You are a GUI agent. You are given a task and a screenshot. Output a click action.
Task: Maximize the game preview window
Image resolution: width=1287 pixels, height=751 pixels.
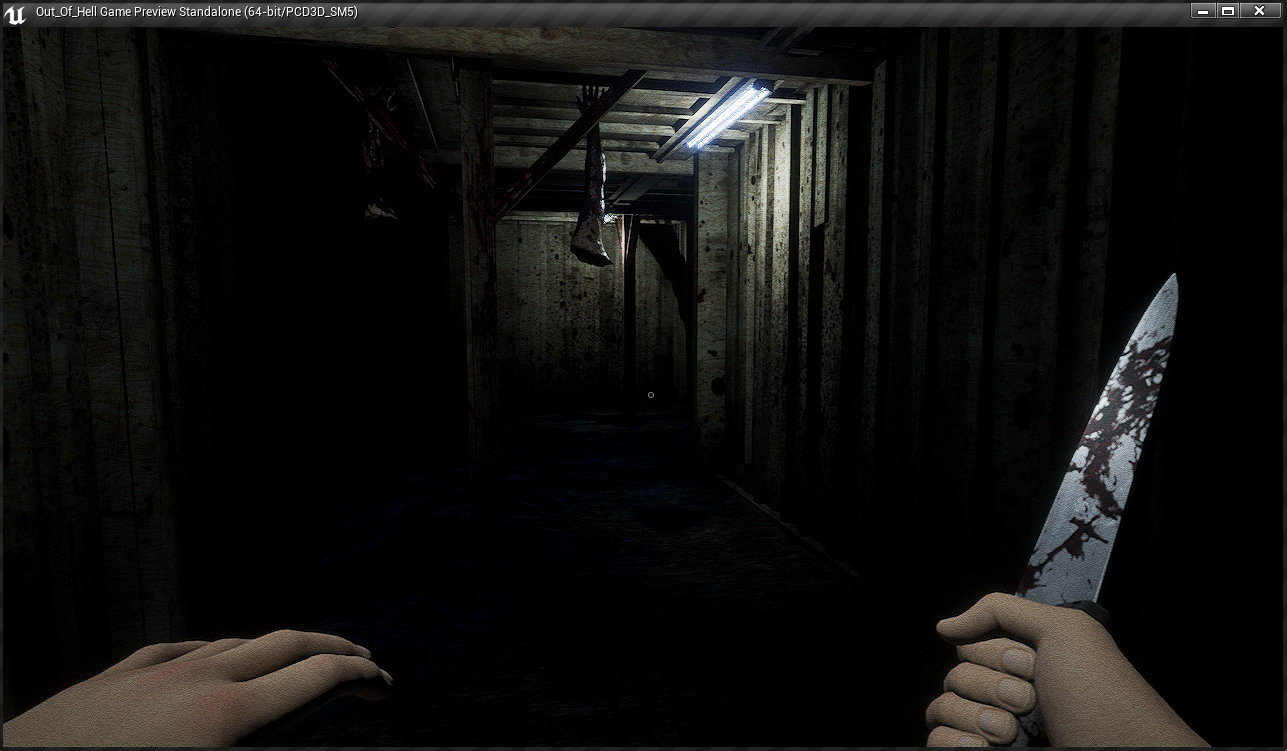[x=1228, y=11]
